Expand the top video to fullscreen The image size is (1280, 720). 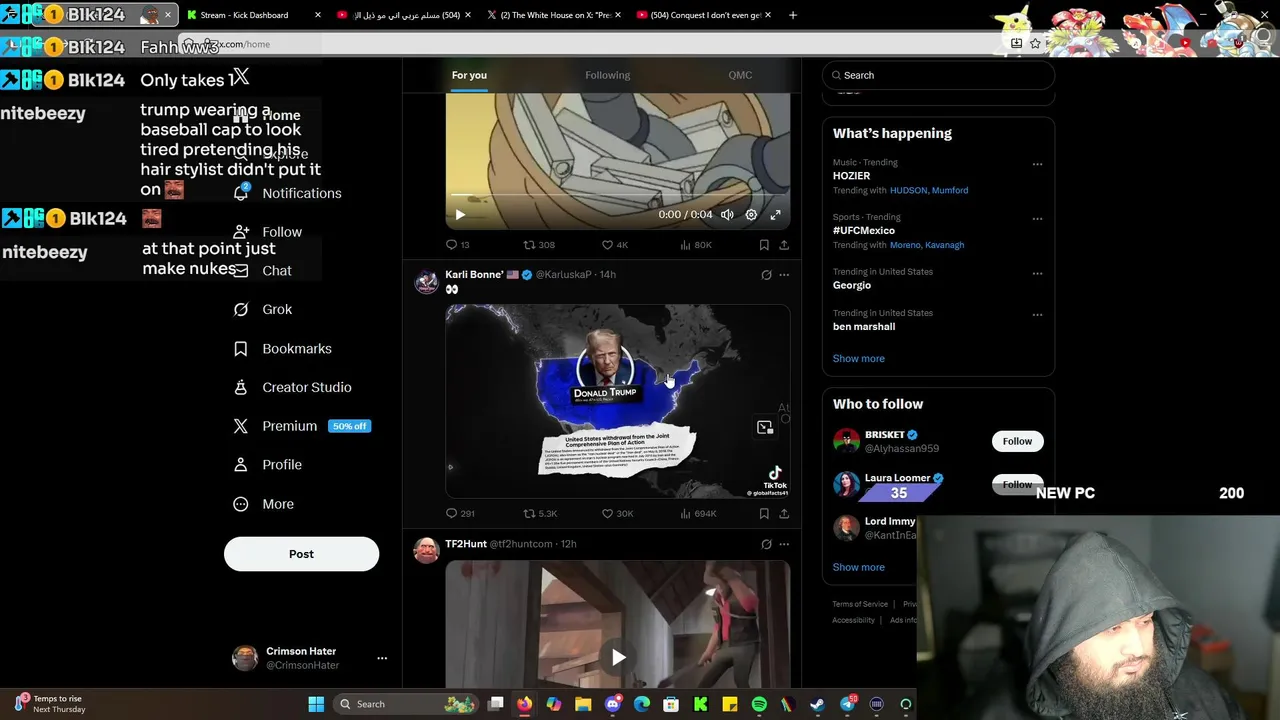775,215
